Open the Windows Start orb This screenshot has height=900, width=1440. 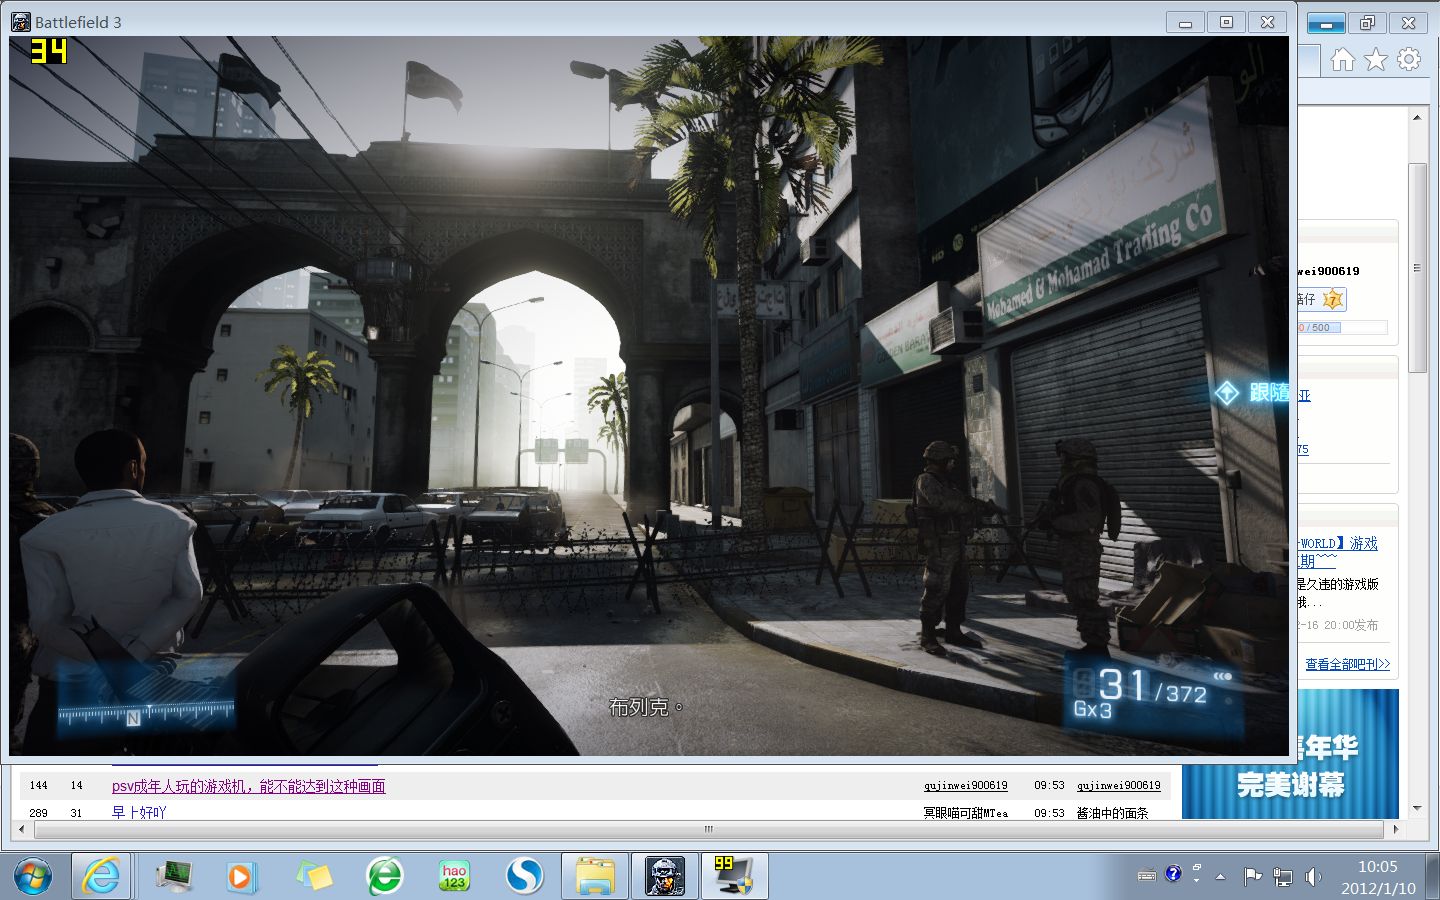[x=33, y=877]
